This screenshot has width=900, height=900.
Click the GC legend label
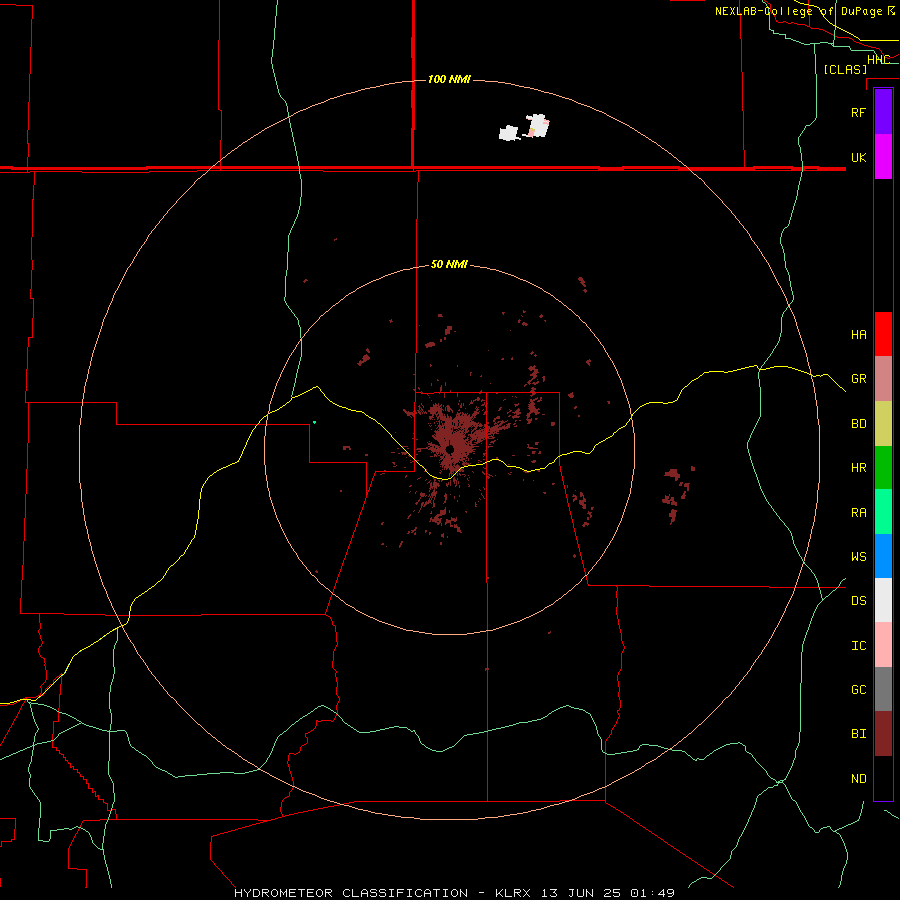click(x=858, y=689)
